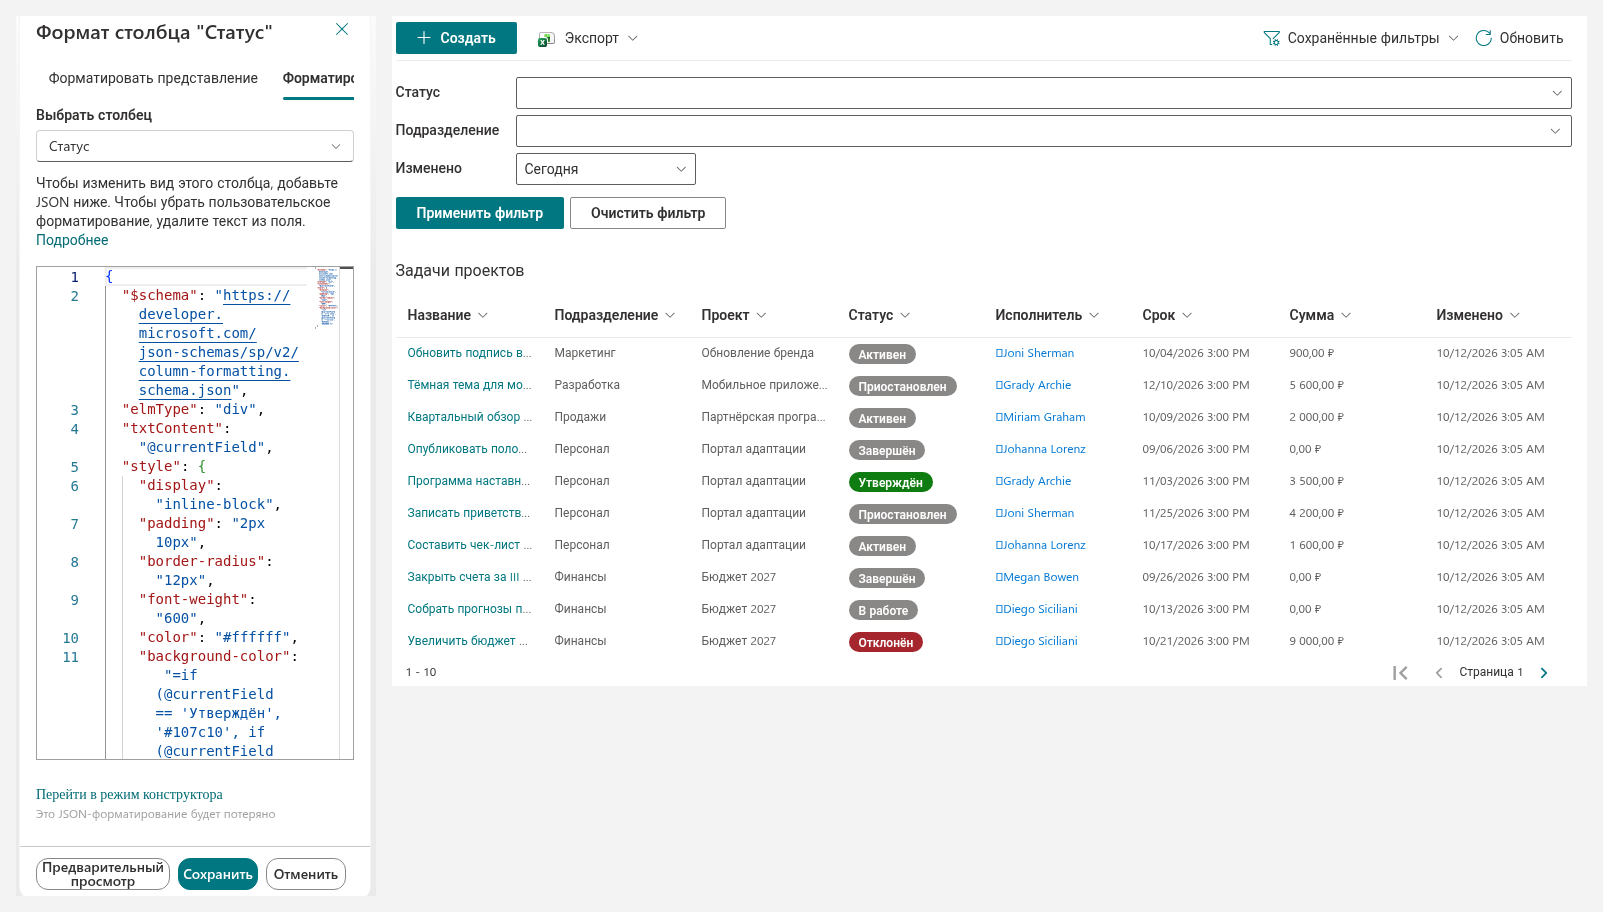Click the Сохранить button
1603x912 pixels.
(218, 874)
